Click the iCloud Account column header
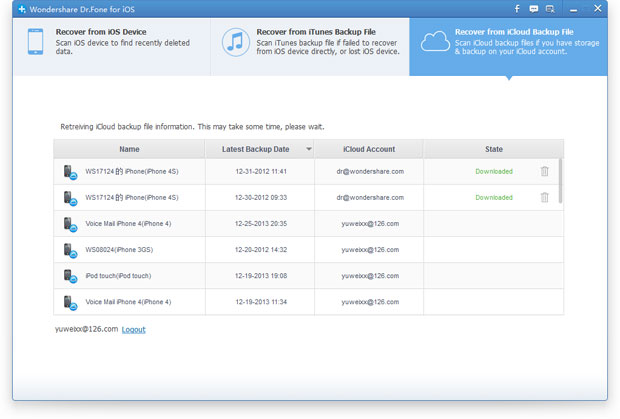Viewport: 620px width, 419px height. (369, 149)
